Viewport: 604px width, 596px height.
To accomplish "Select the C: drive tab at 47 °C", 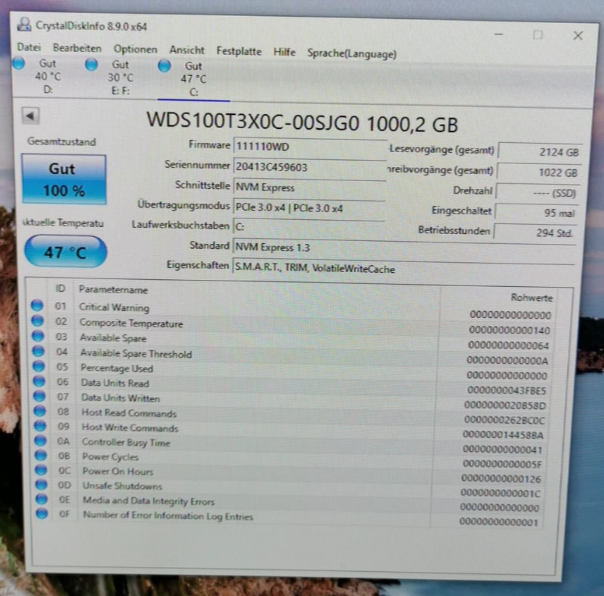I will point(193,79).
